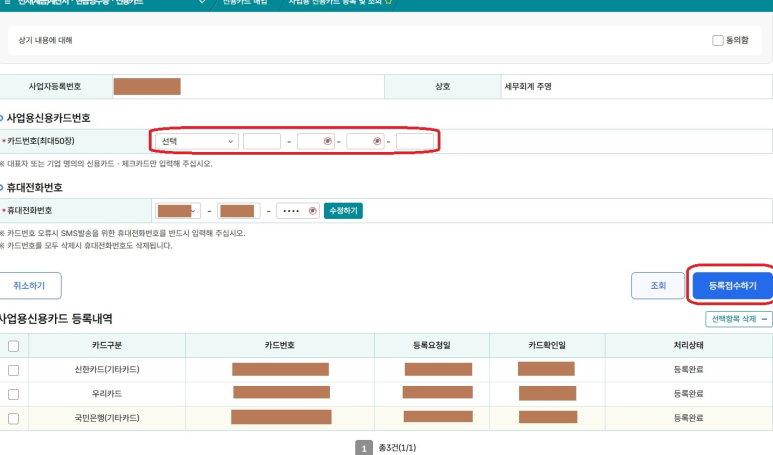Click the 카드번호 column header
The width and height of the screenshot is (773, 455).
(x=280, y=346)
